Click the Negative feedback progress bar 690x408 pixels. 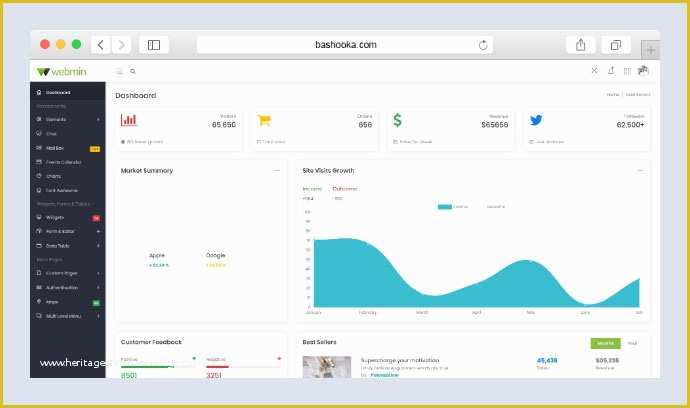coord(243,367)
